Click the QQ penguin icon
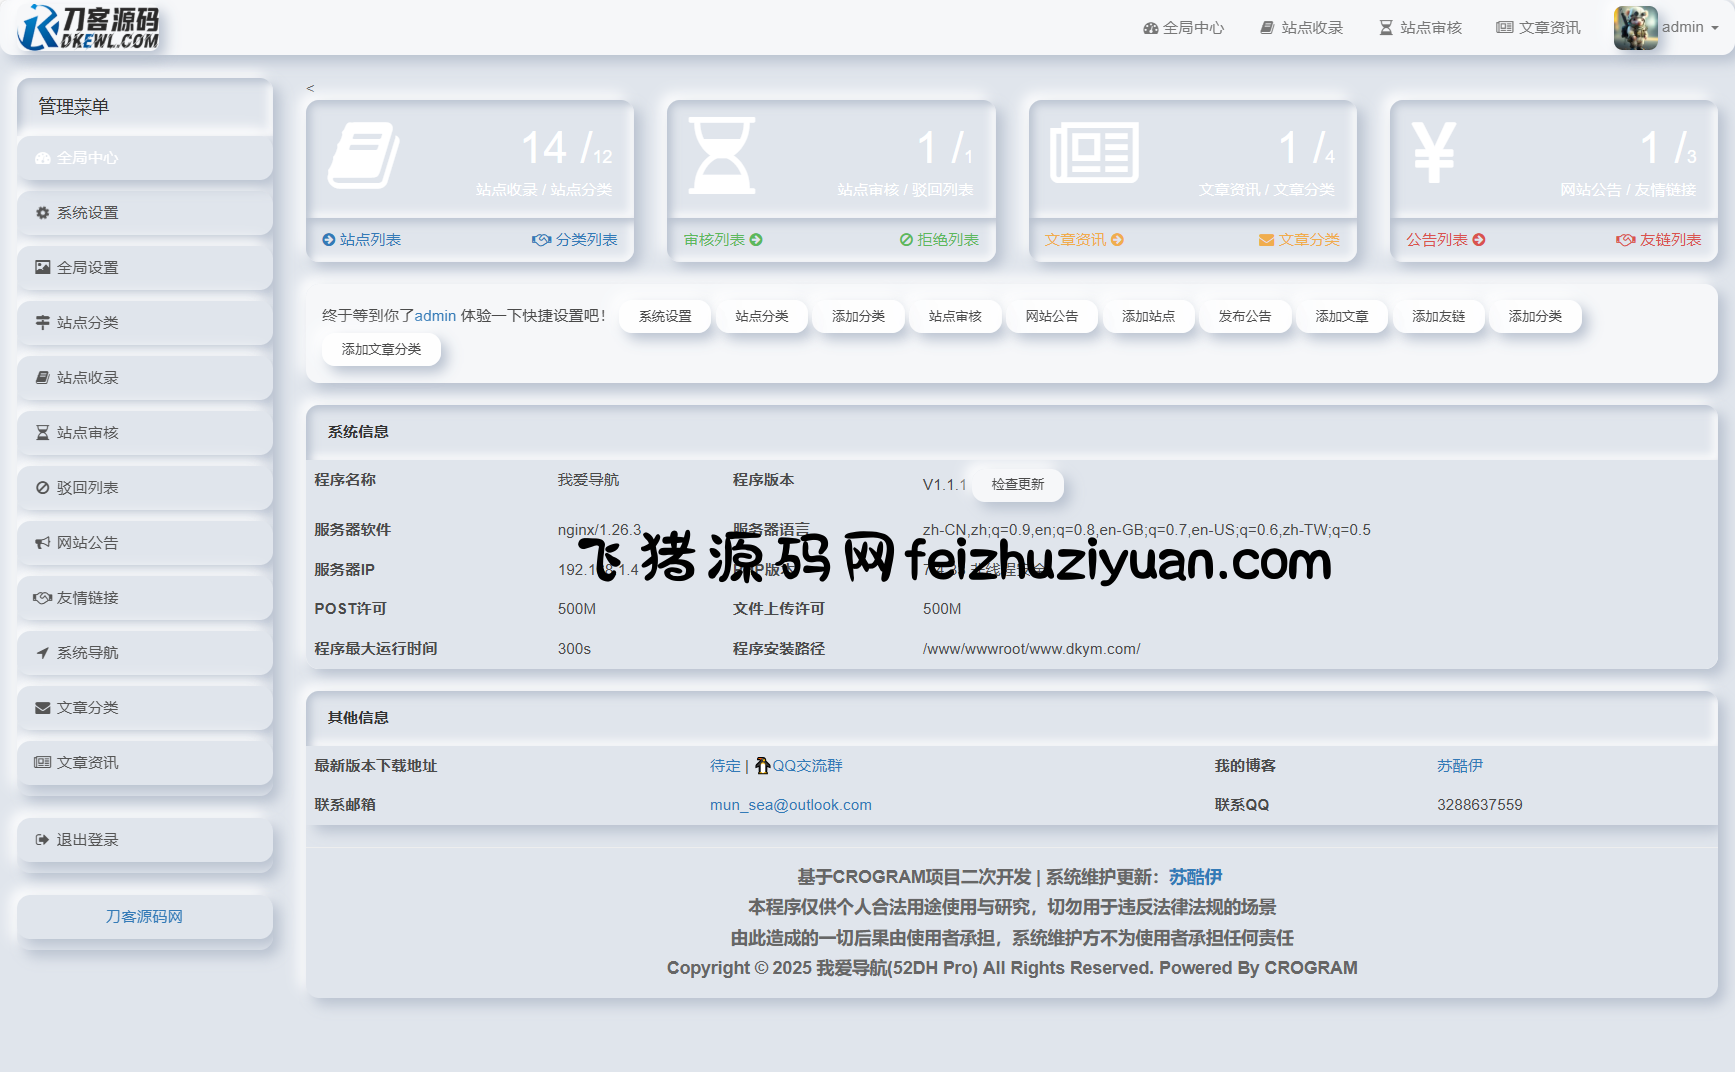 (x=762, y=766)
